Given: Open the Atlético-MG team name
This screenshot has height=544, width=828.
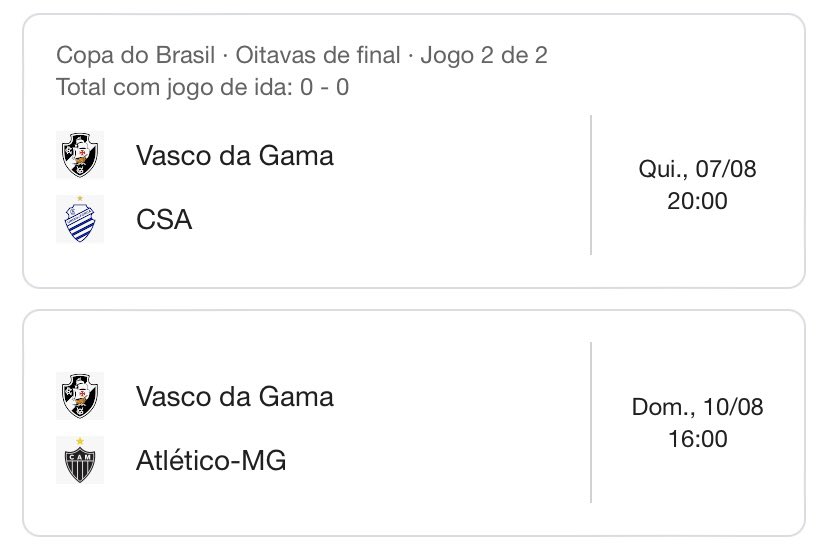Looking at the screenshot, I should pos(211,461).
